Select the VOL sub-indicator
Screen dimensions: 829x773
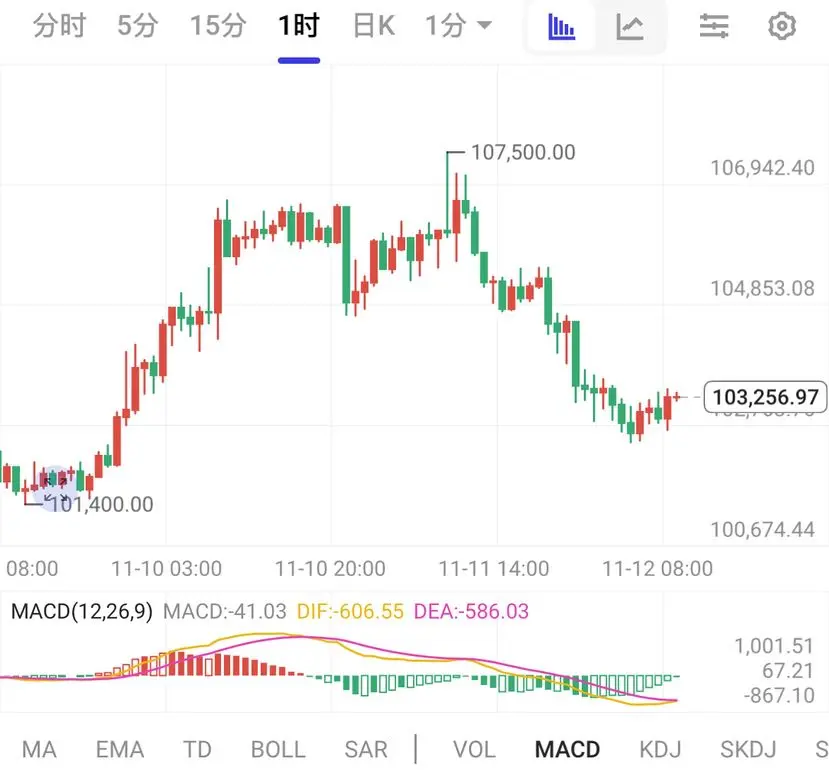474,749
